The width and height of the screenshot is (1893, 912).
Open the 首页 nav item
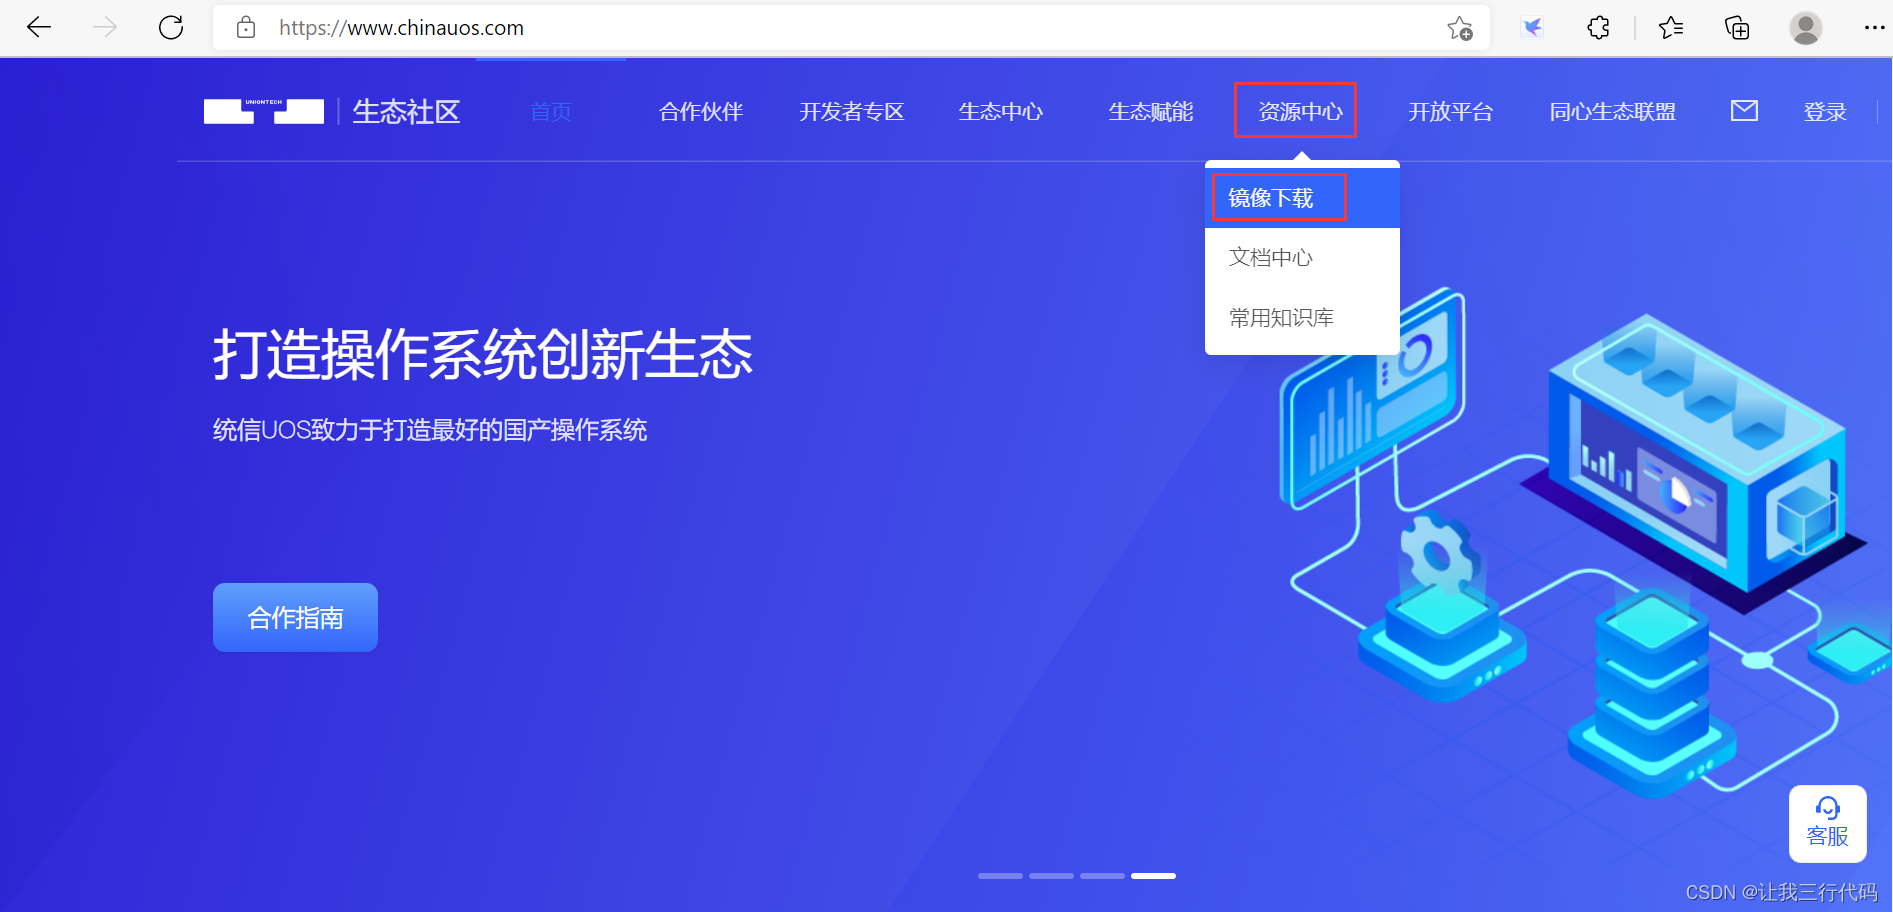click(551, 112)
